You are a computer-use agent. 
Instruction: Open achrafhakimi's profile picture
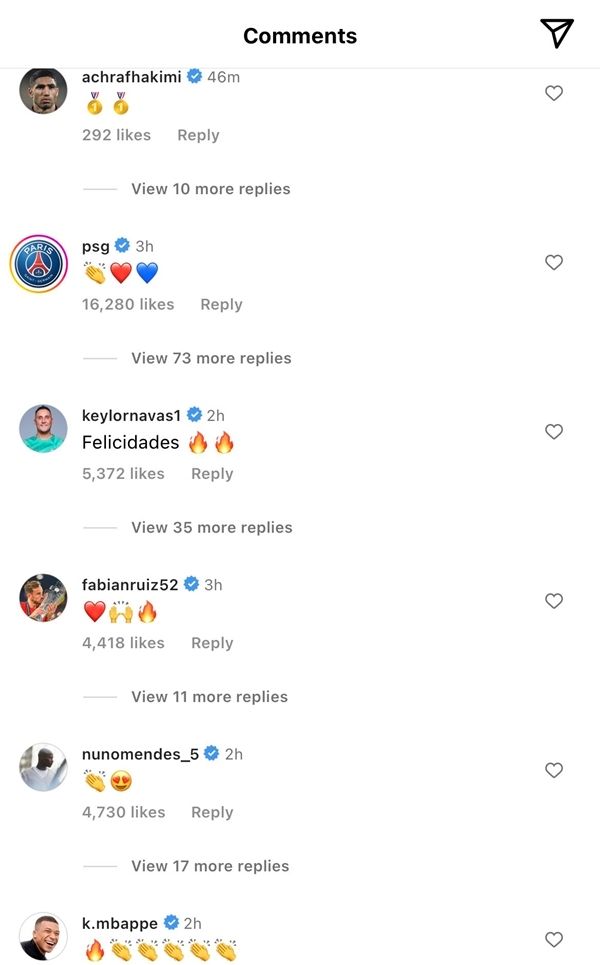click(x=43, y=91)
